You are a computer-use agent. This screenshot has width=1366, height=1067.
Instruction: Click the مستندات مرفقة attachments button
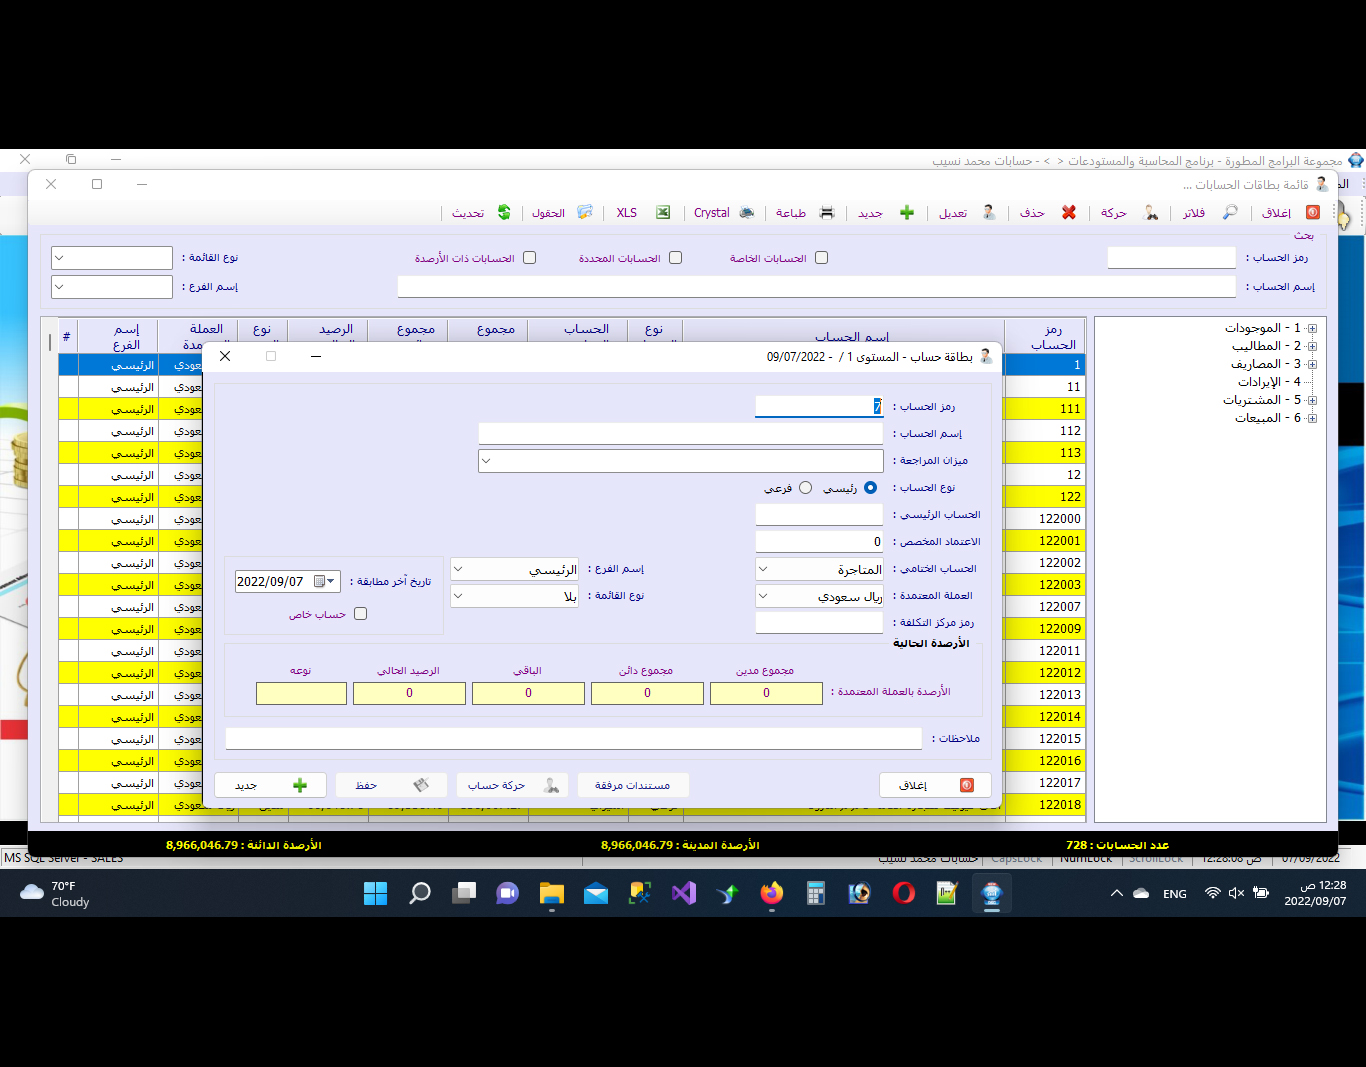pyautogui.click(x=632, y=785)
